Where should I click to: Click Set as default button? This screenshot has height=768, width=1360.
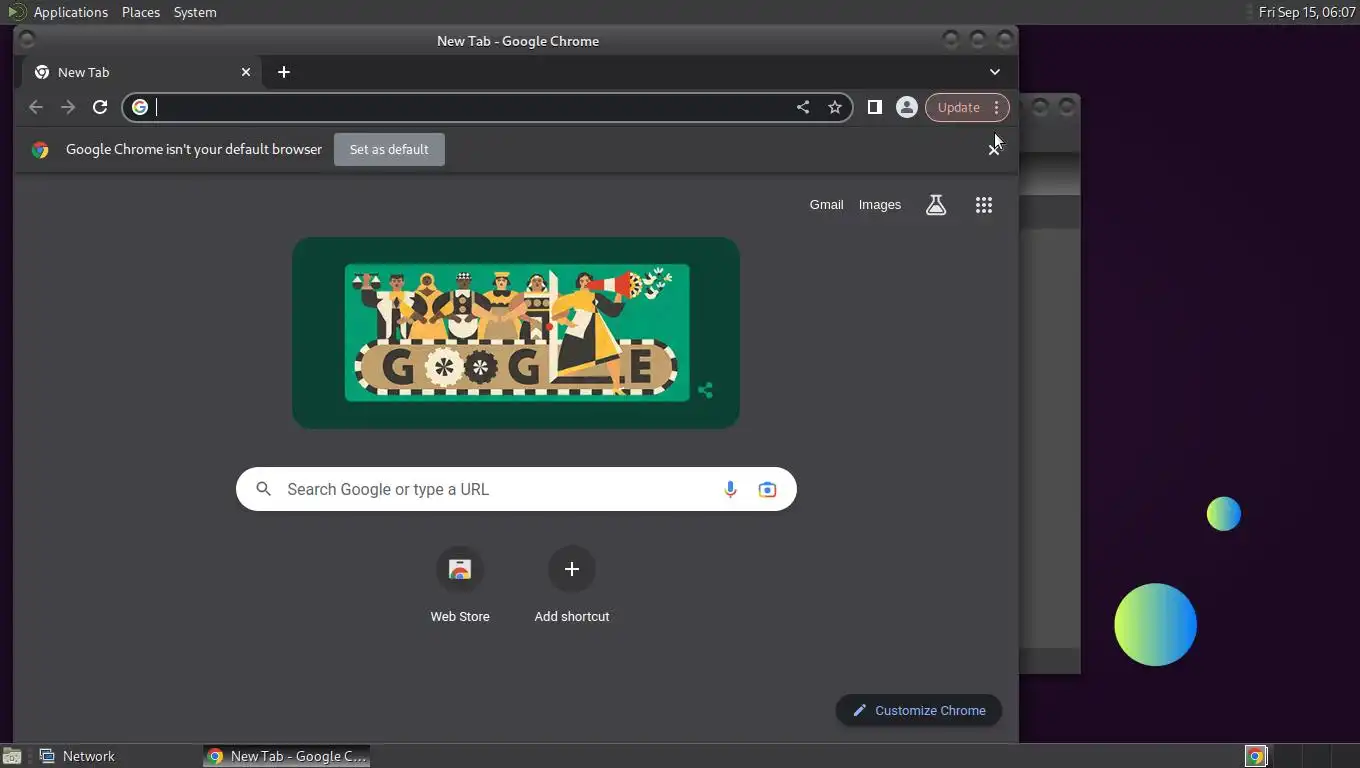[x=389, y=149]
